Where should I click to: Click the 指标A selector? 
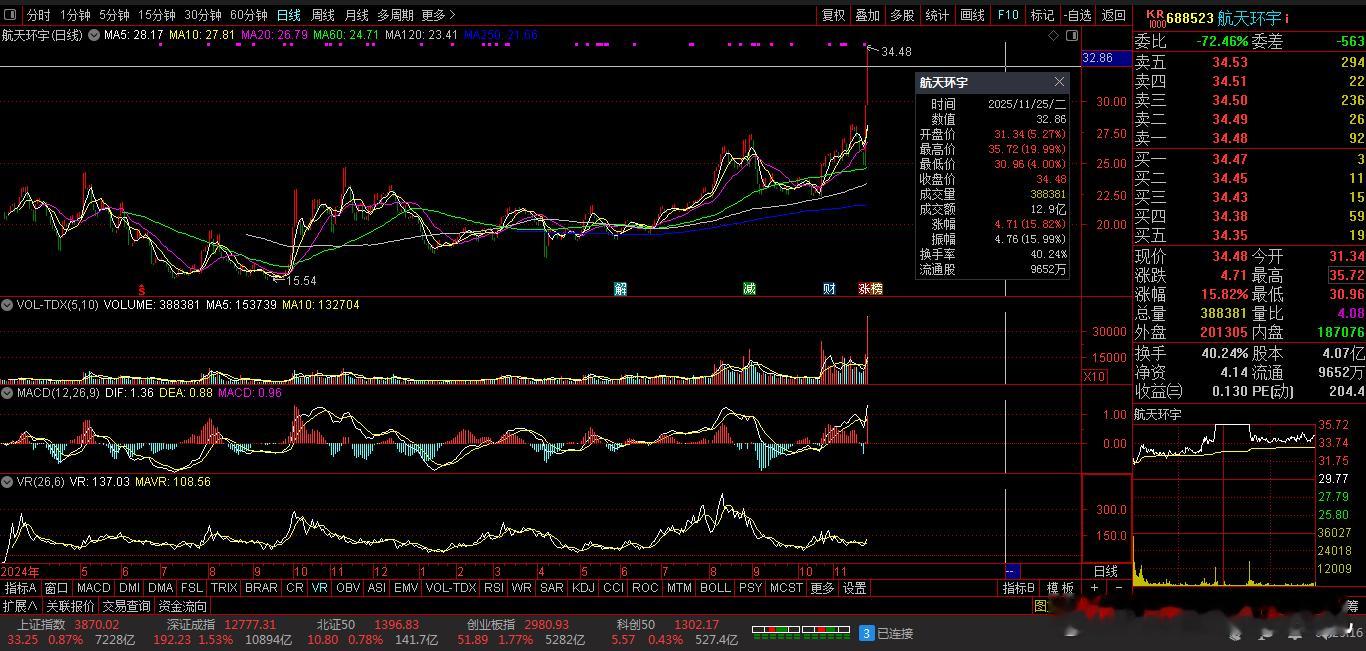(x=20, y=588)
